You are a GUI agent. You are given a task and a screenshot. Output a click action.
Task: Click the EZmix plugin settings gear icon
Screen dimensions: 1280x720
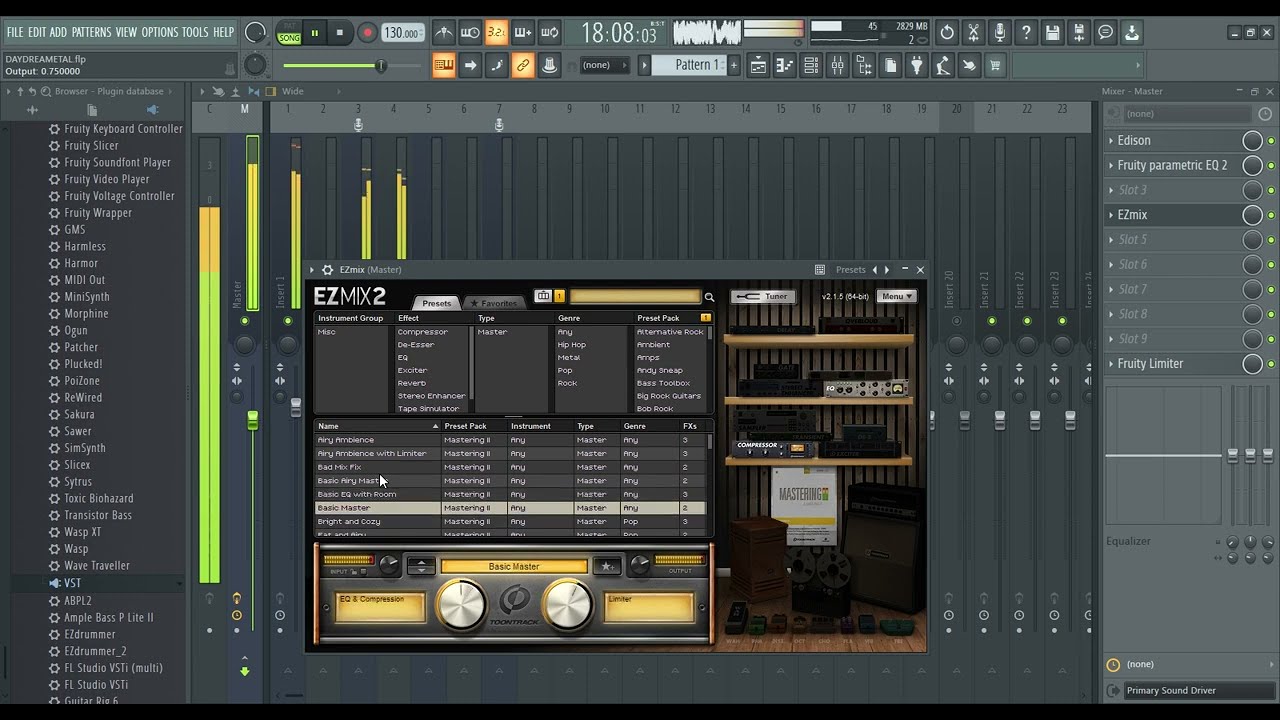(x=327, y=270)
